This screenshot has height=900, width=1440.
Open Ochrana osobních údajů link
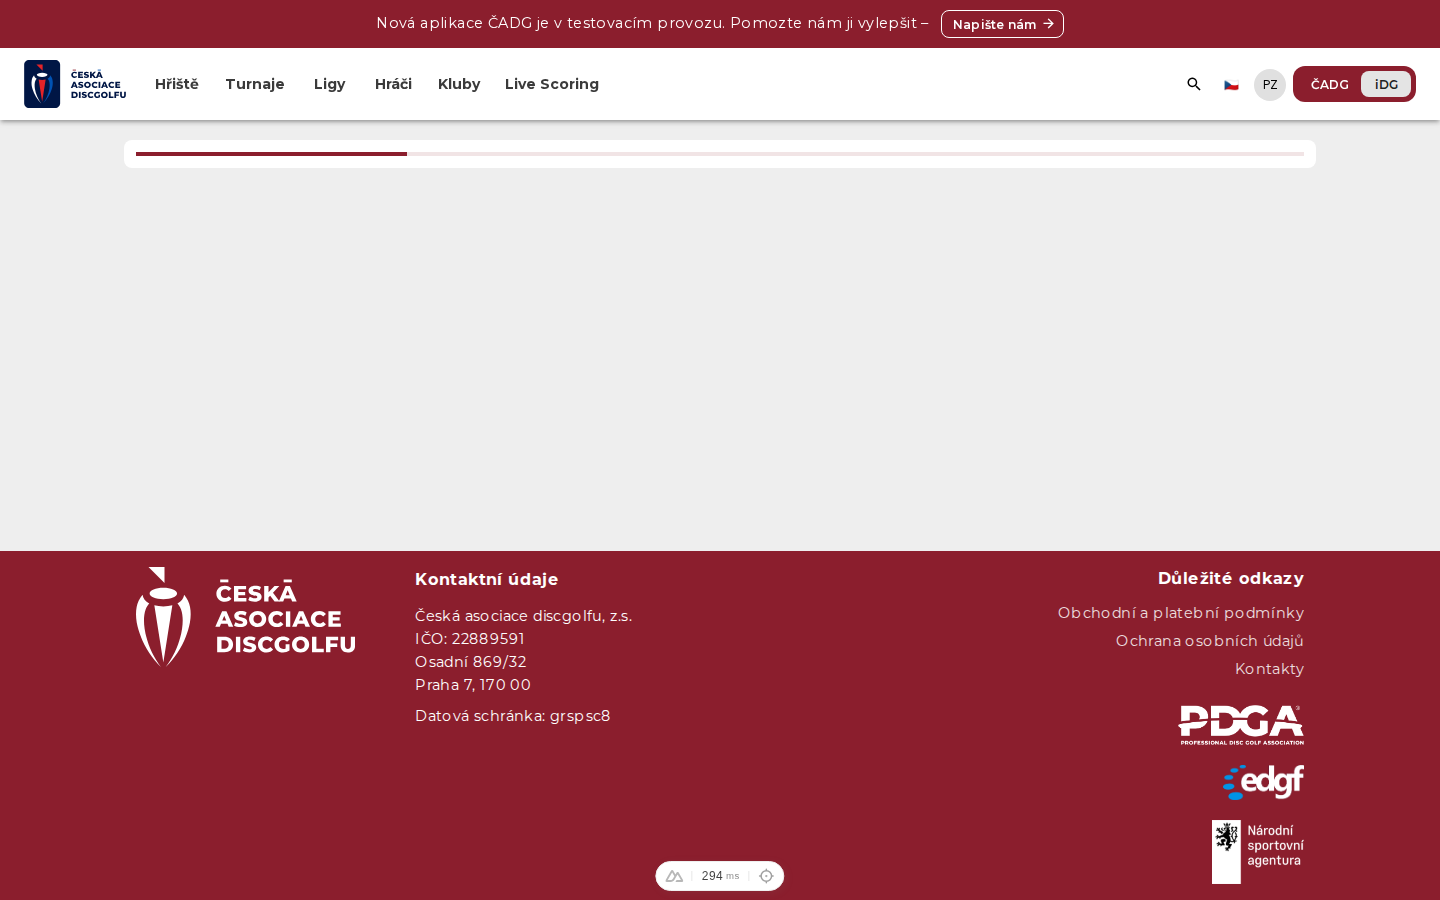coord(1210,641)
